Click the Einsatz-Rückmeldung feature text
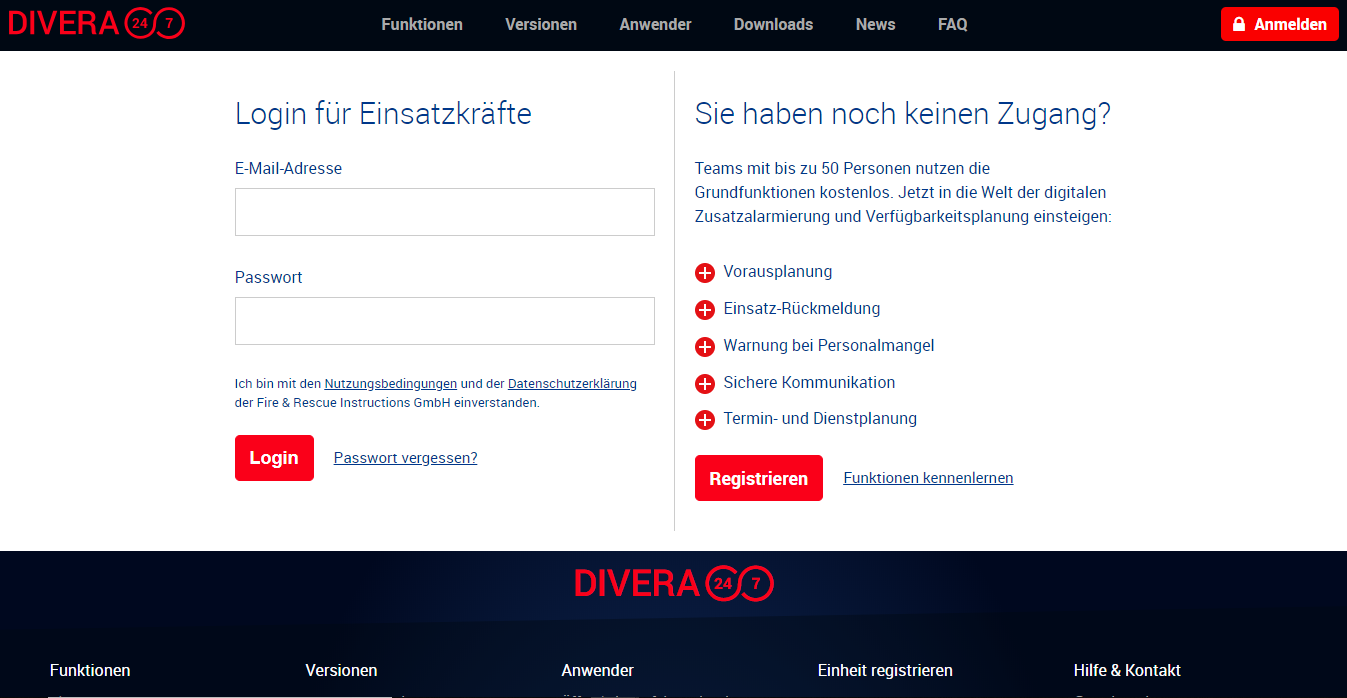Screen dimensions: 1347x698 click(x=802, y=309)
